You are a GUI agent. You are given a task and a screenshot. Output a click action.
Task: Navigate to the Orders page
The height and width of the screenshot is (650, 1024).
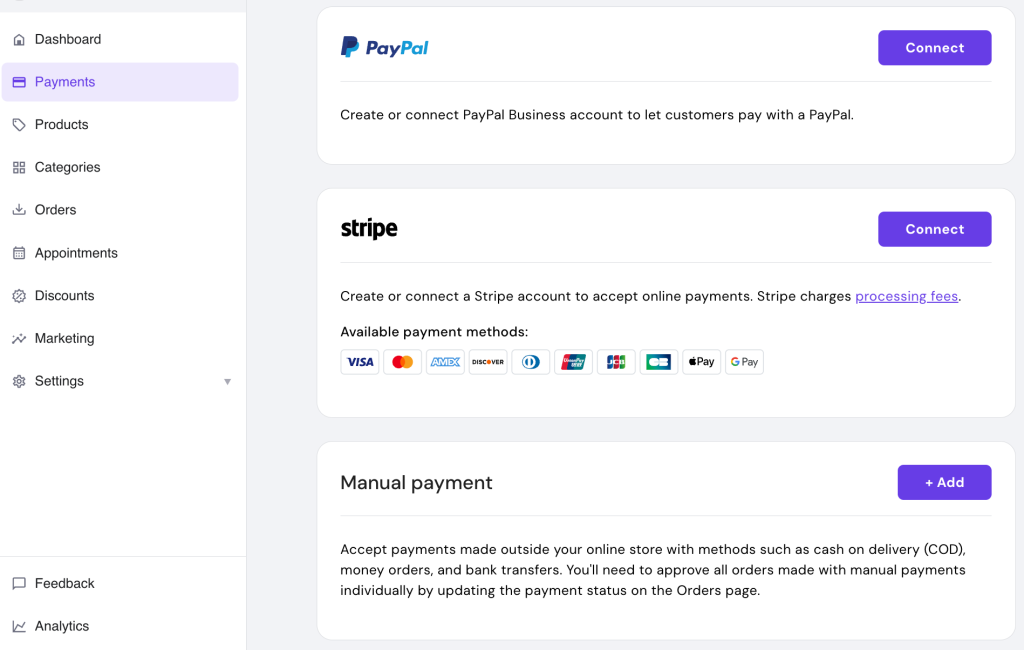point(55,210)
